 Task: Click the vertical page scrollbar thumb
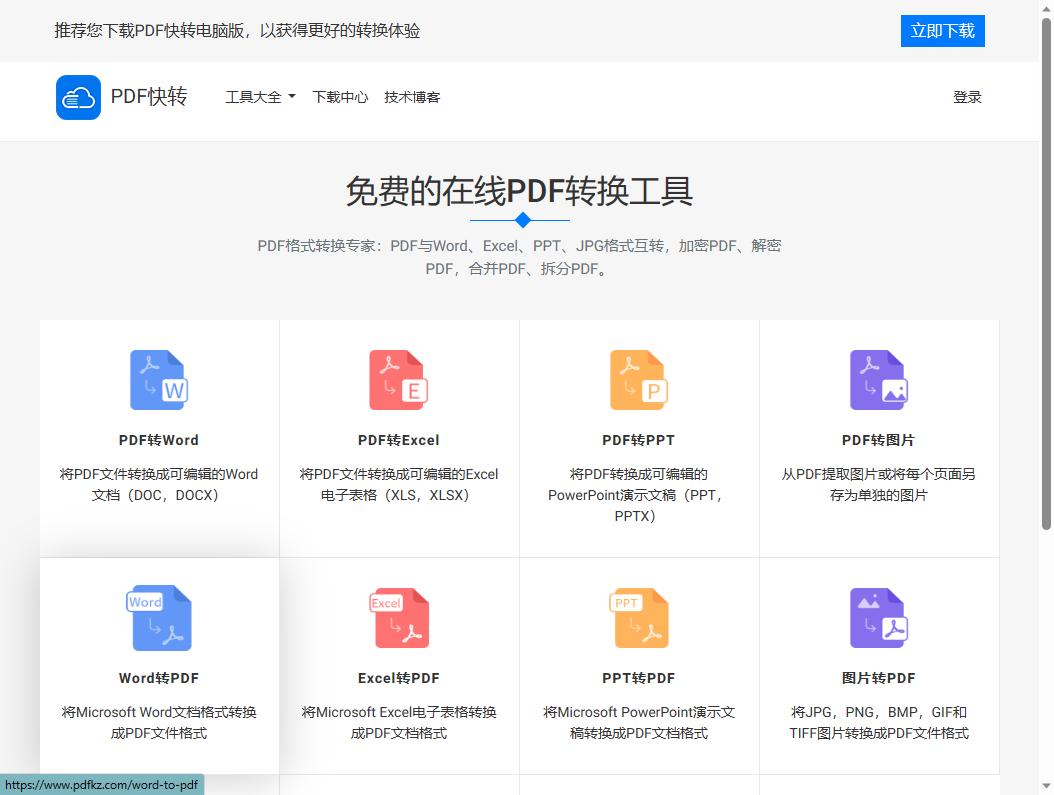pyautogui.click(x=1046, y=274)
